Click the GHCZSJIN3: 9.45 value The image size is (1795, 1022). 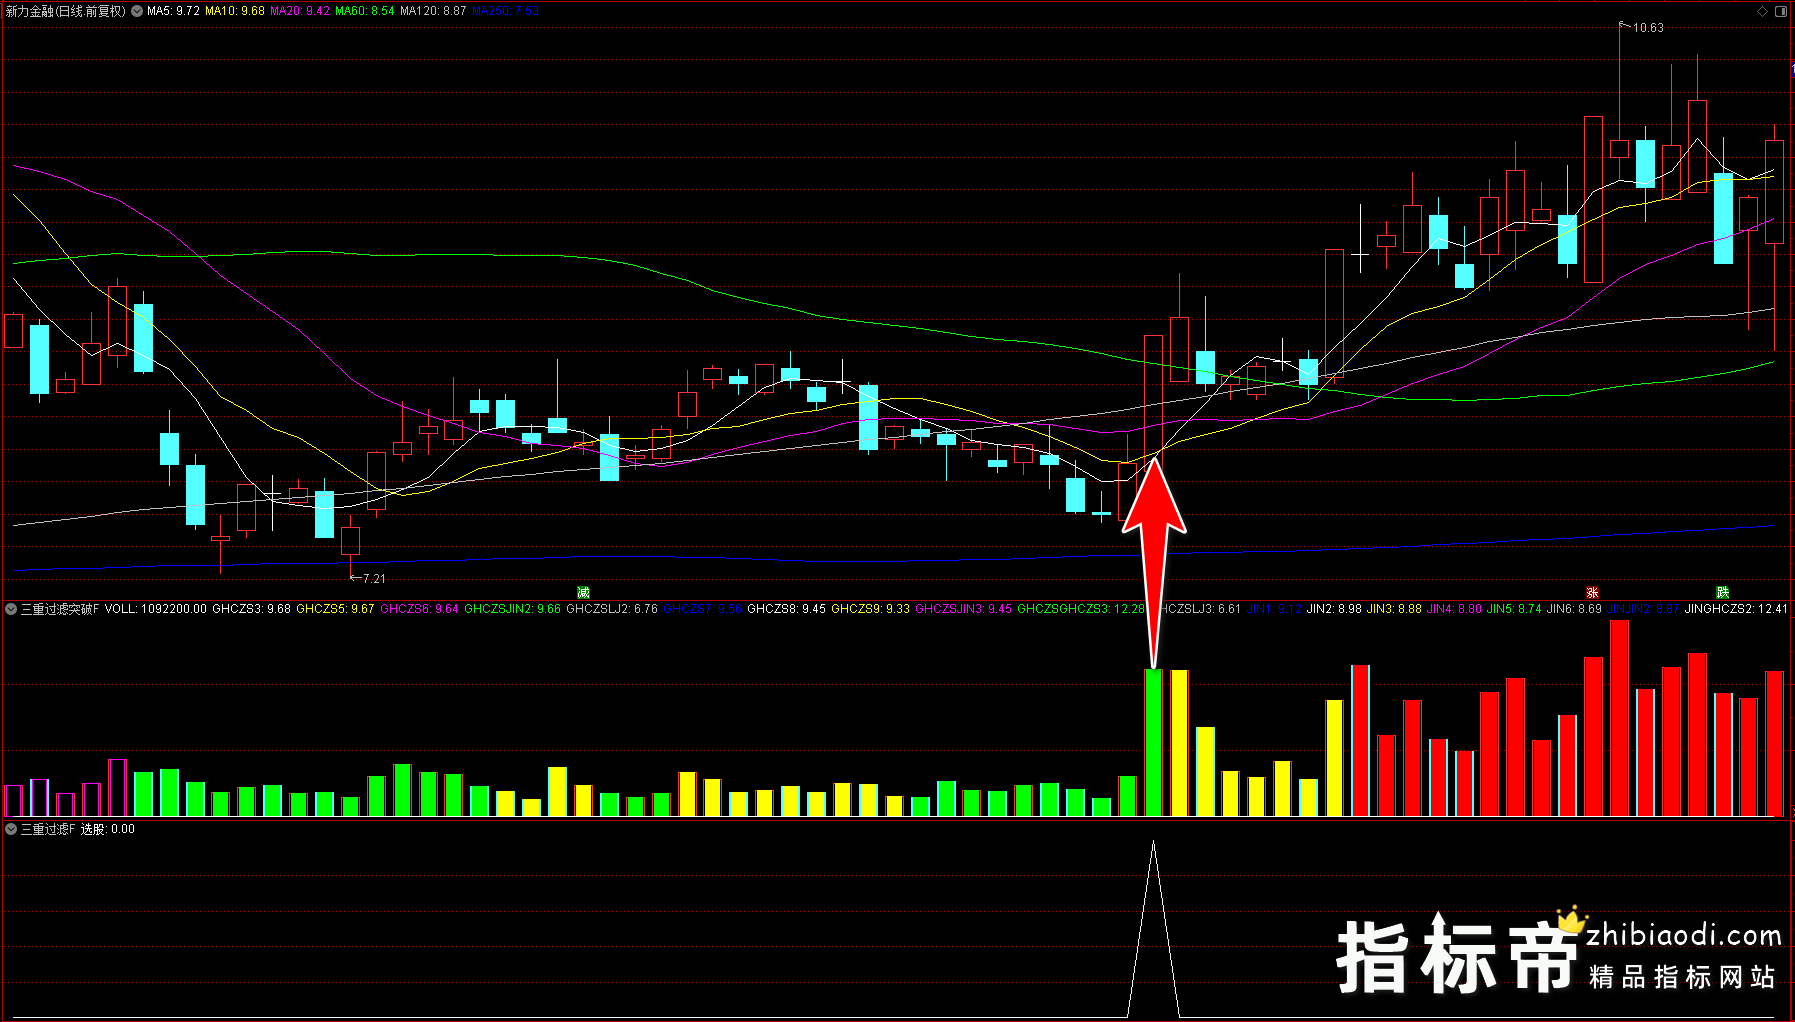coord(963,608)
